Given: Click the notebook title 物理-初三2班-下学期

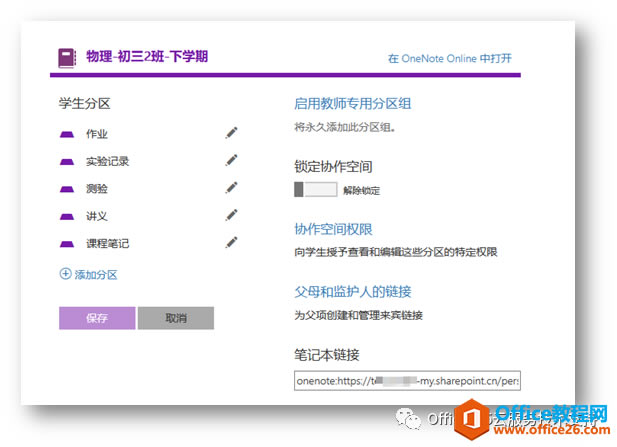Looking at the screenshot, I should pyautogui.click(x=147, y=56).
